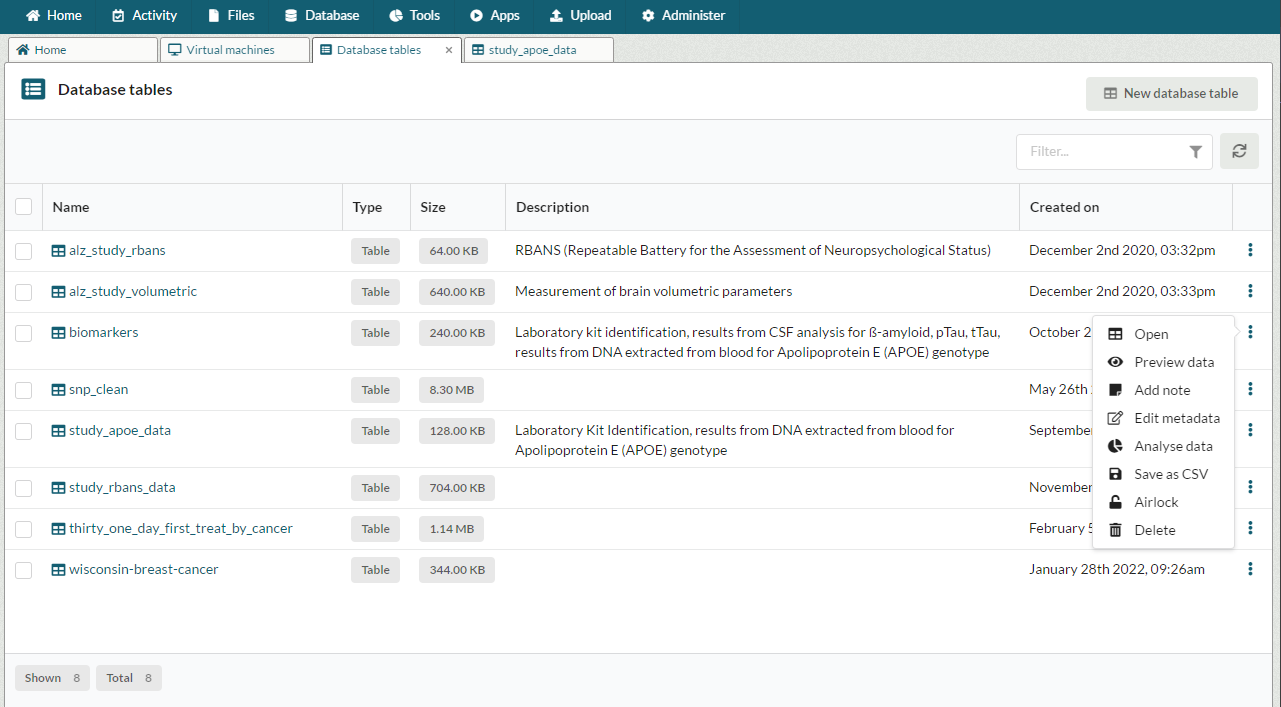Open the Tools menu in top navigation
The height and width of the screenshot is (707, 1281).
(414, 15)
